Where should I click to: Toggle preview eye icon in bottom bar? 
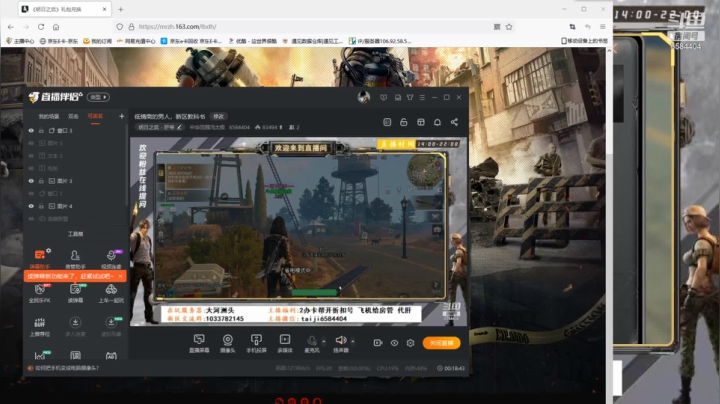pos(394,343)
